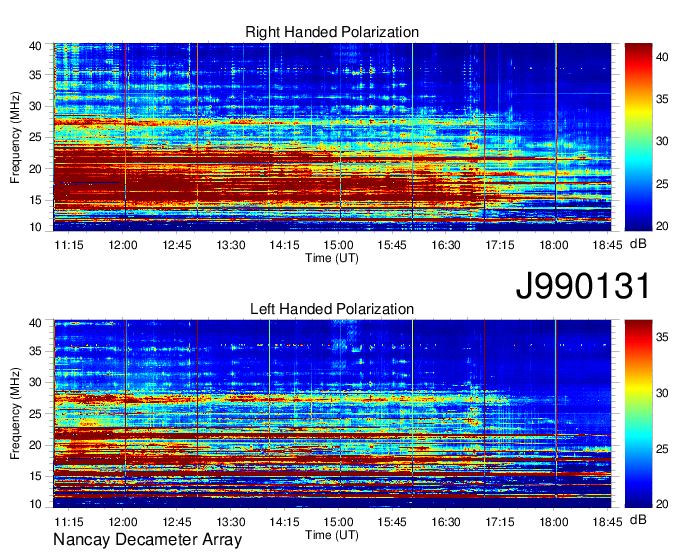The image size is (680, 552).
Task: Click the 18:00 time tick of Right Handed plot
Action: [x=554, y=245]
